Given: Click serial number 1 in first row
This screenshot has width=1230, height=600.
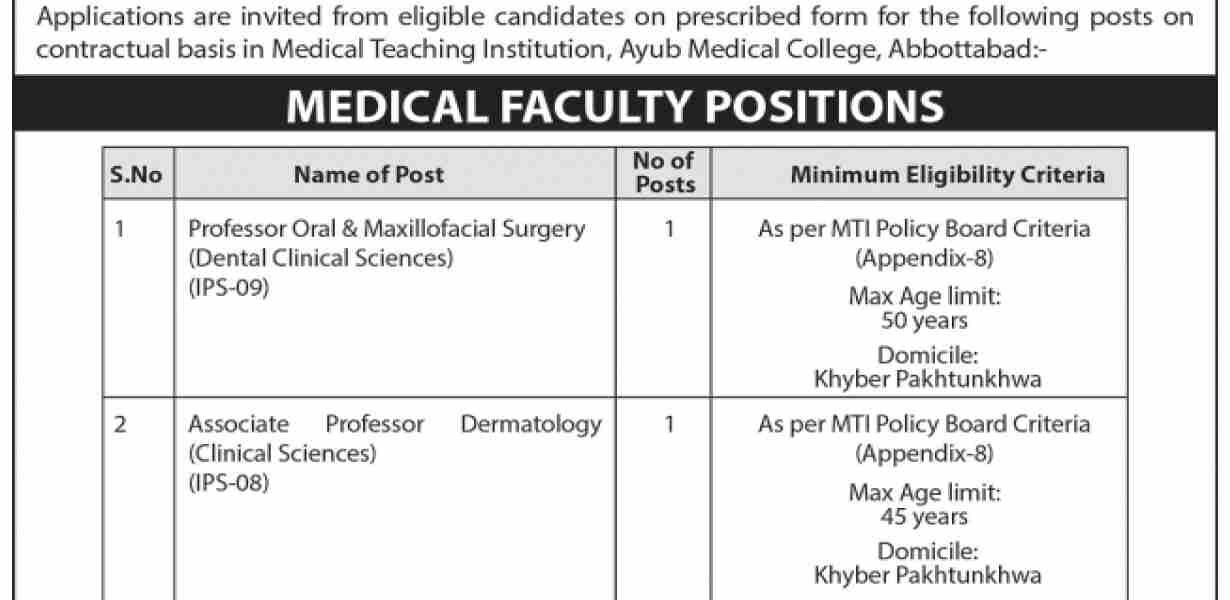Looking at the screenshot, I should (x=120, y=229).
